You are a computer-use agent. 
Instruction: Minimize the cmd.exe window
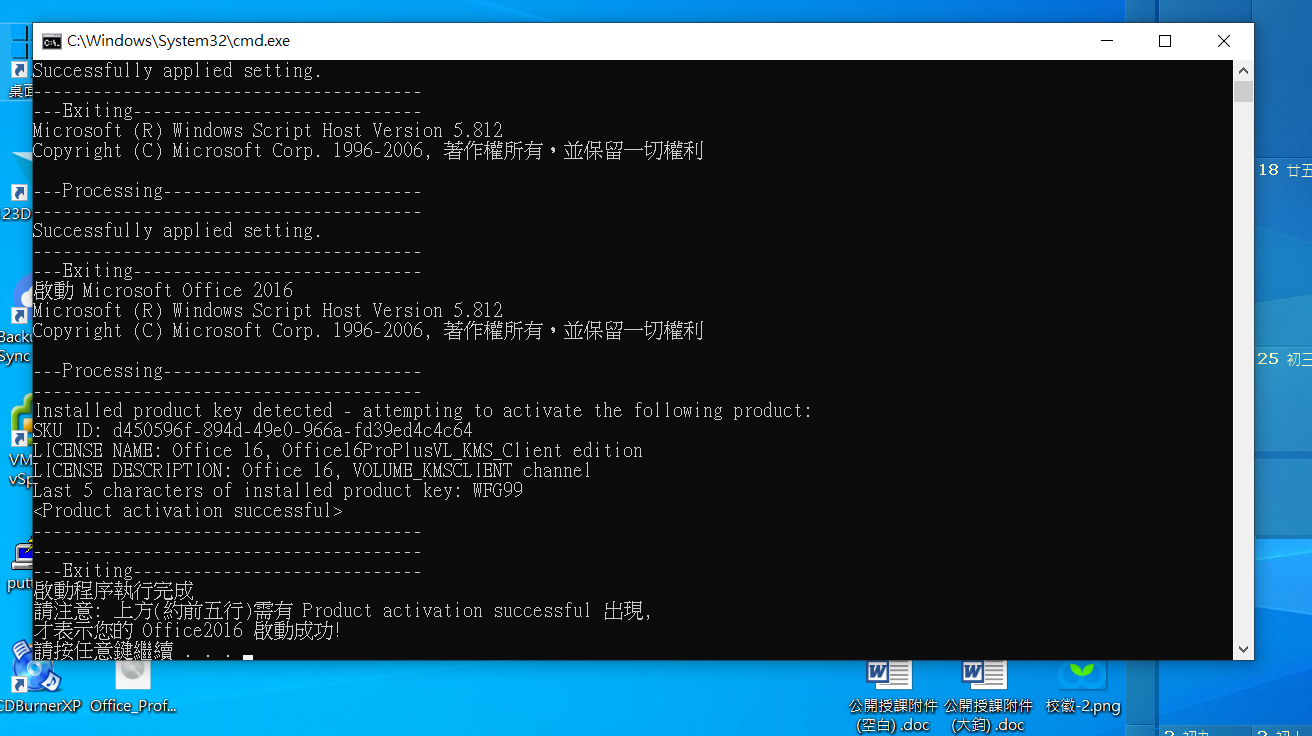pos(1107,41)
